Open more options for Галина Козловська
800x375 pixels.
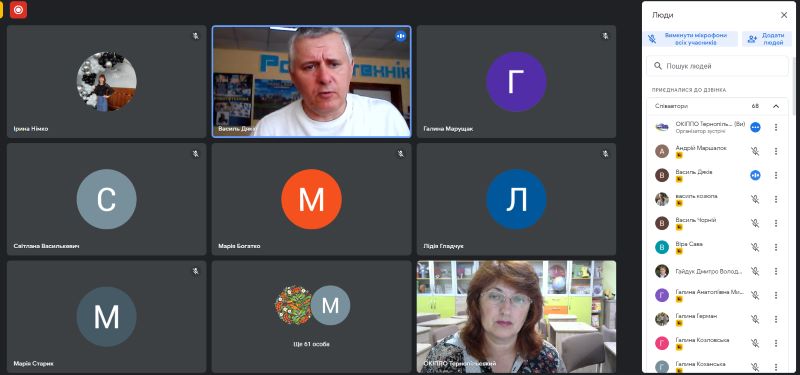pyautogui.click(x=776, y=343)
